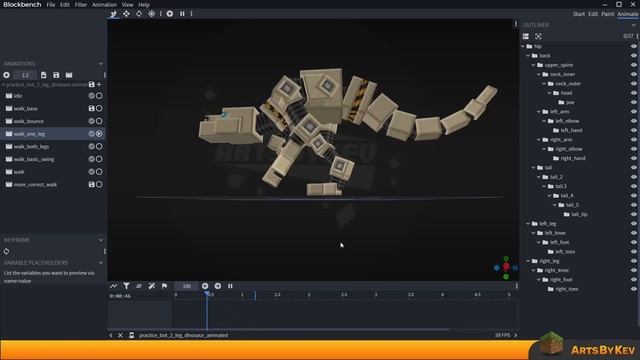
Task: Select the Move tool in the top toolbar
Action: coord(126,14)
